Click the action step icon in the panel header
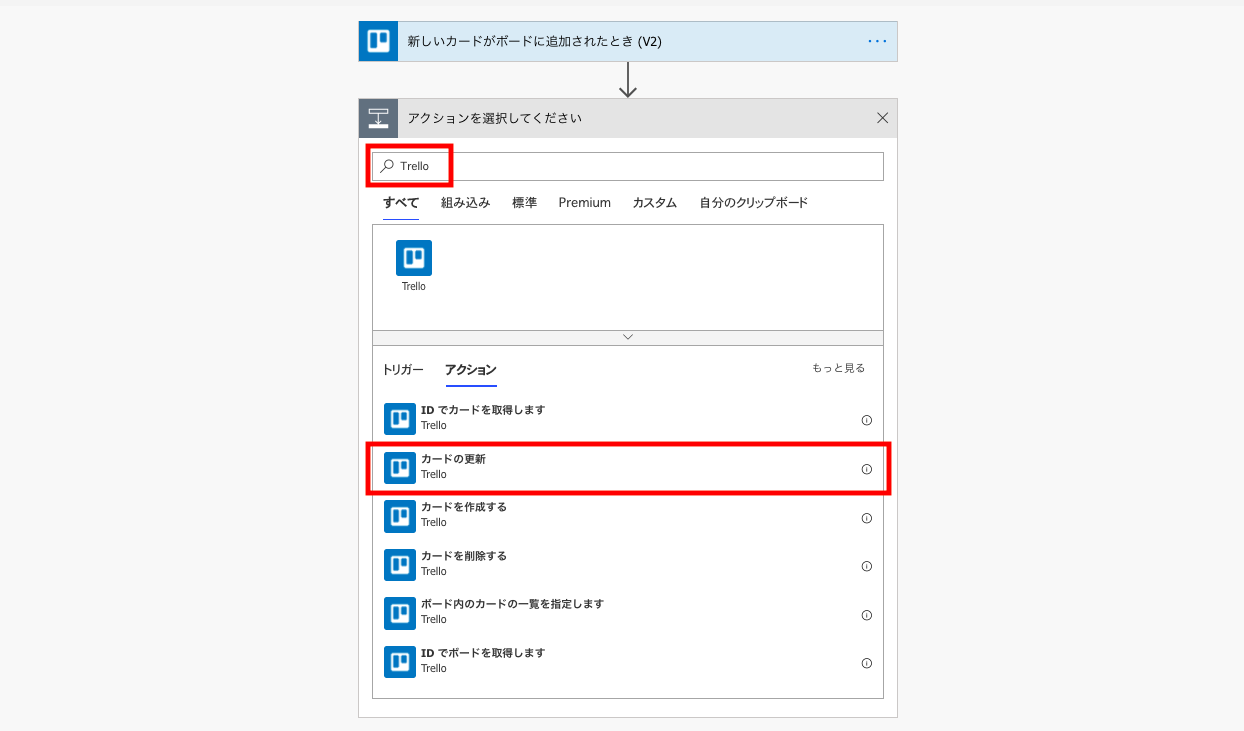This screenshot has width=1244, height=731. [378, 118]
